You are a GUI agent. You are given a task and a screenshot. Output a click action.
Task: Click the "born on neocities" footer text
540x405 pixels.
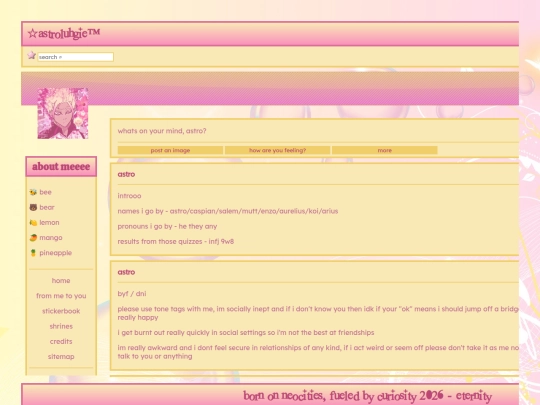click(367, 396)
